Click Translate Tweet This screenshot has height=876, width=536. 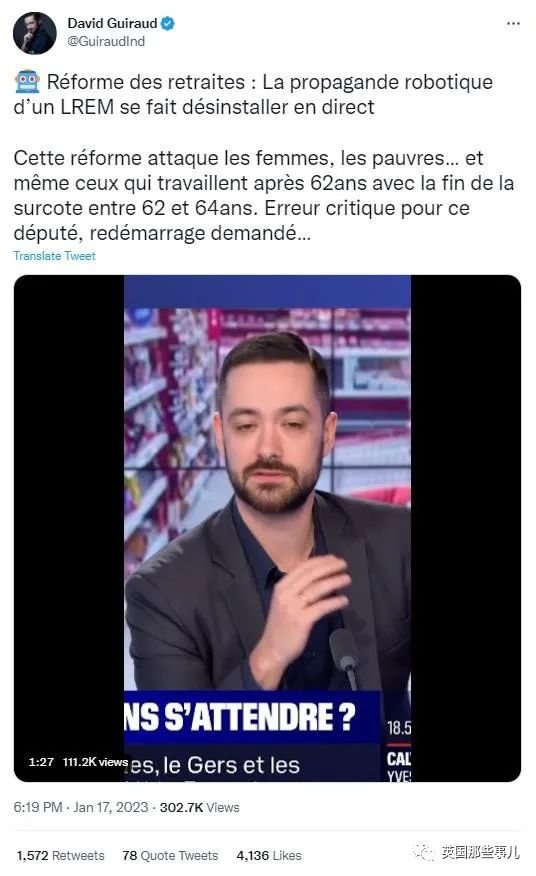[x=54, y=256]
